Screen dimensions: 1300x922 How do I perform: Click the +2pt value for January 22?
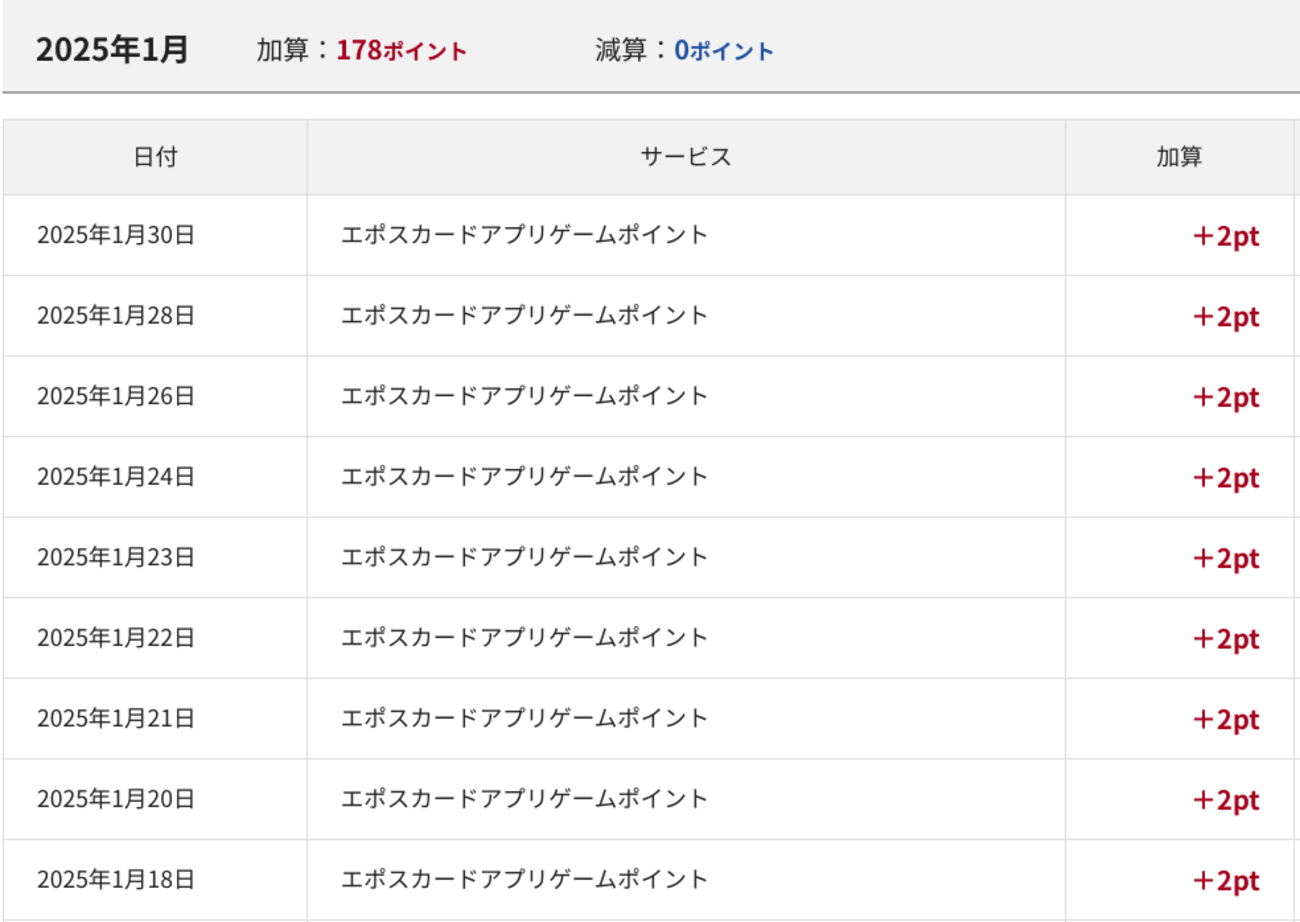pyautogui.click(x=1226, y=639)
